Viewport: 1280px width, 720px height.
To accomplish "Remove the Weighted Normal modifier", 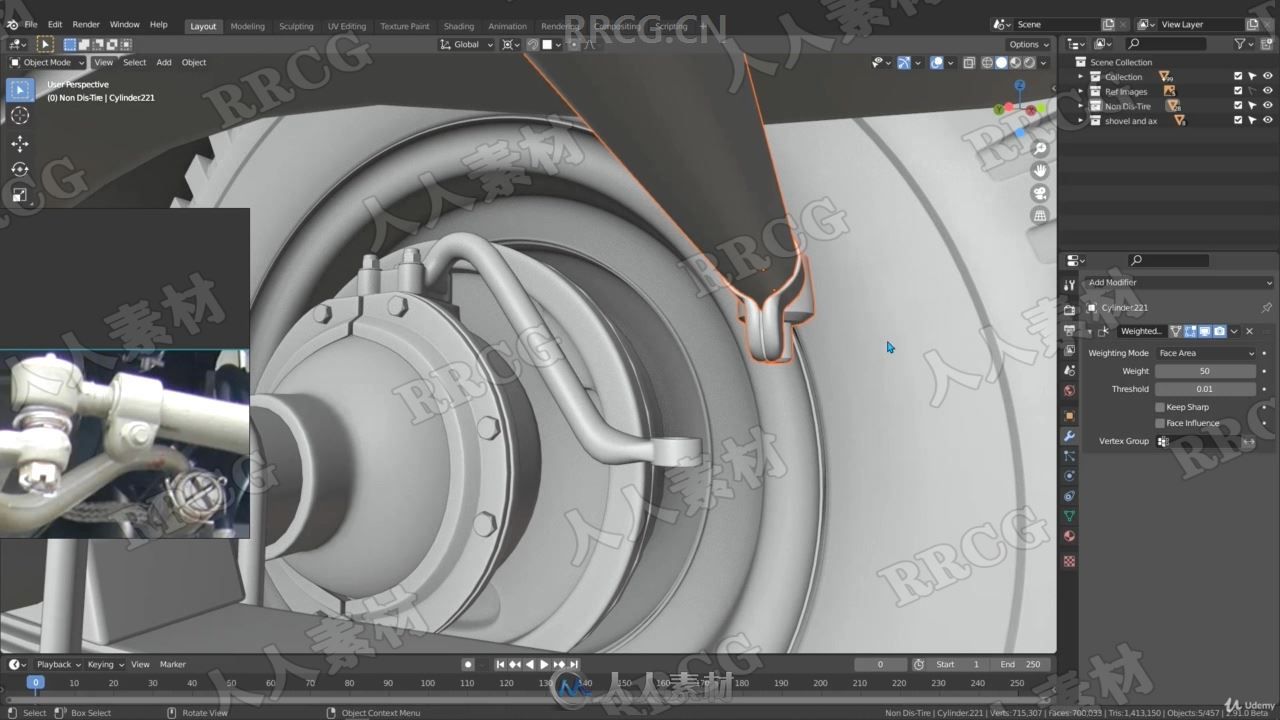I will click(x=1249, y=331).
